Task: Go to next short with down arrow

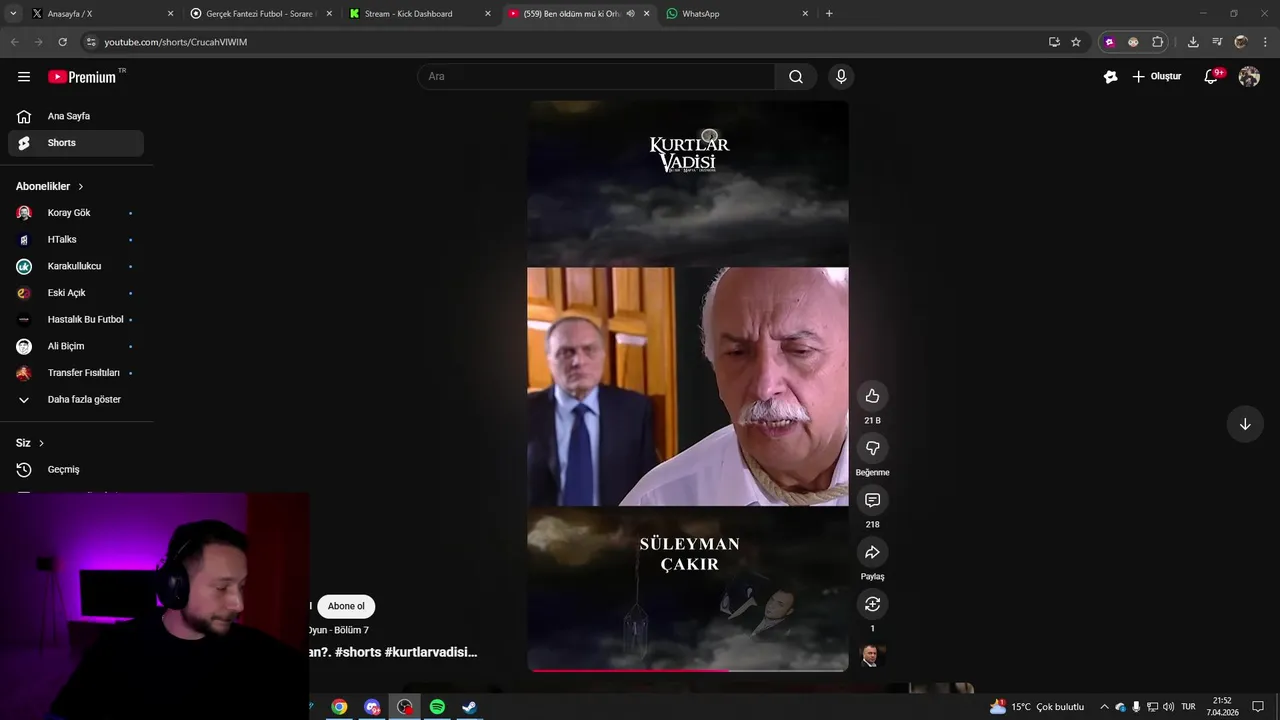Action: click(x=1245, y=424)
